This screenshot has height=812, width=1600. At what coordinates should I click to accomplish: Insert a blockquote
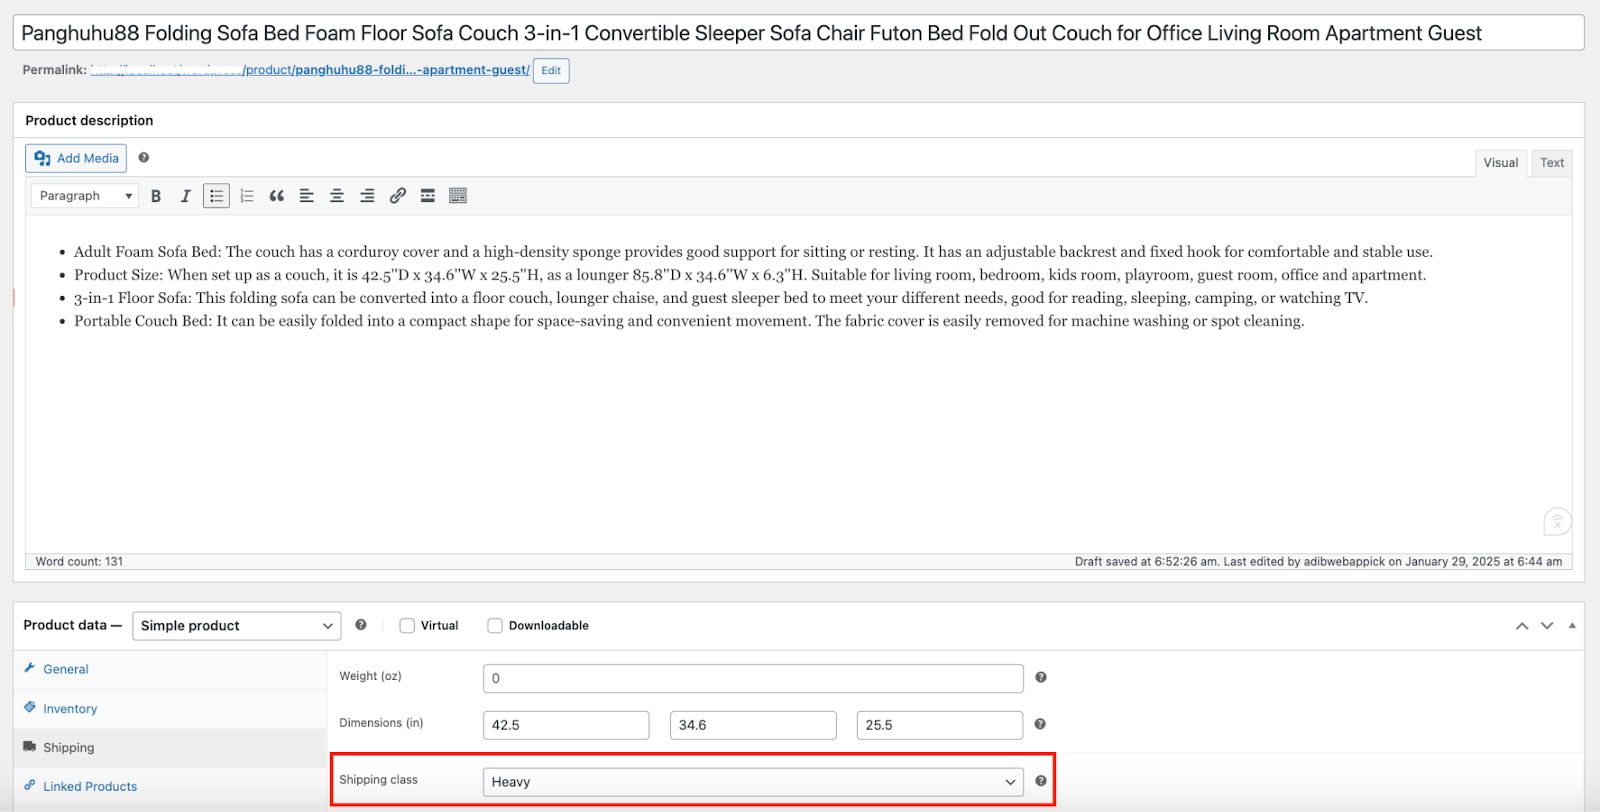277,196
